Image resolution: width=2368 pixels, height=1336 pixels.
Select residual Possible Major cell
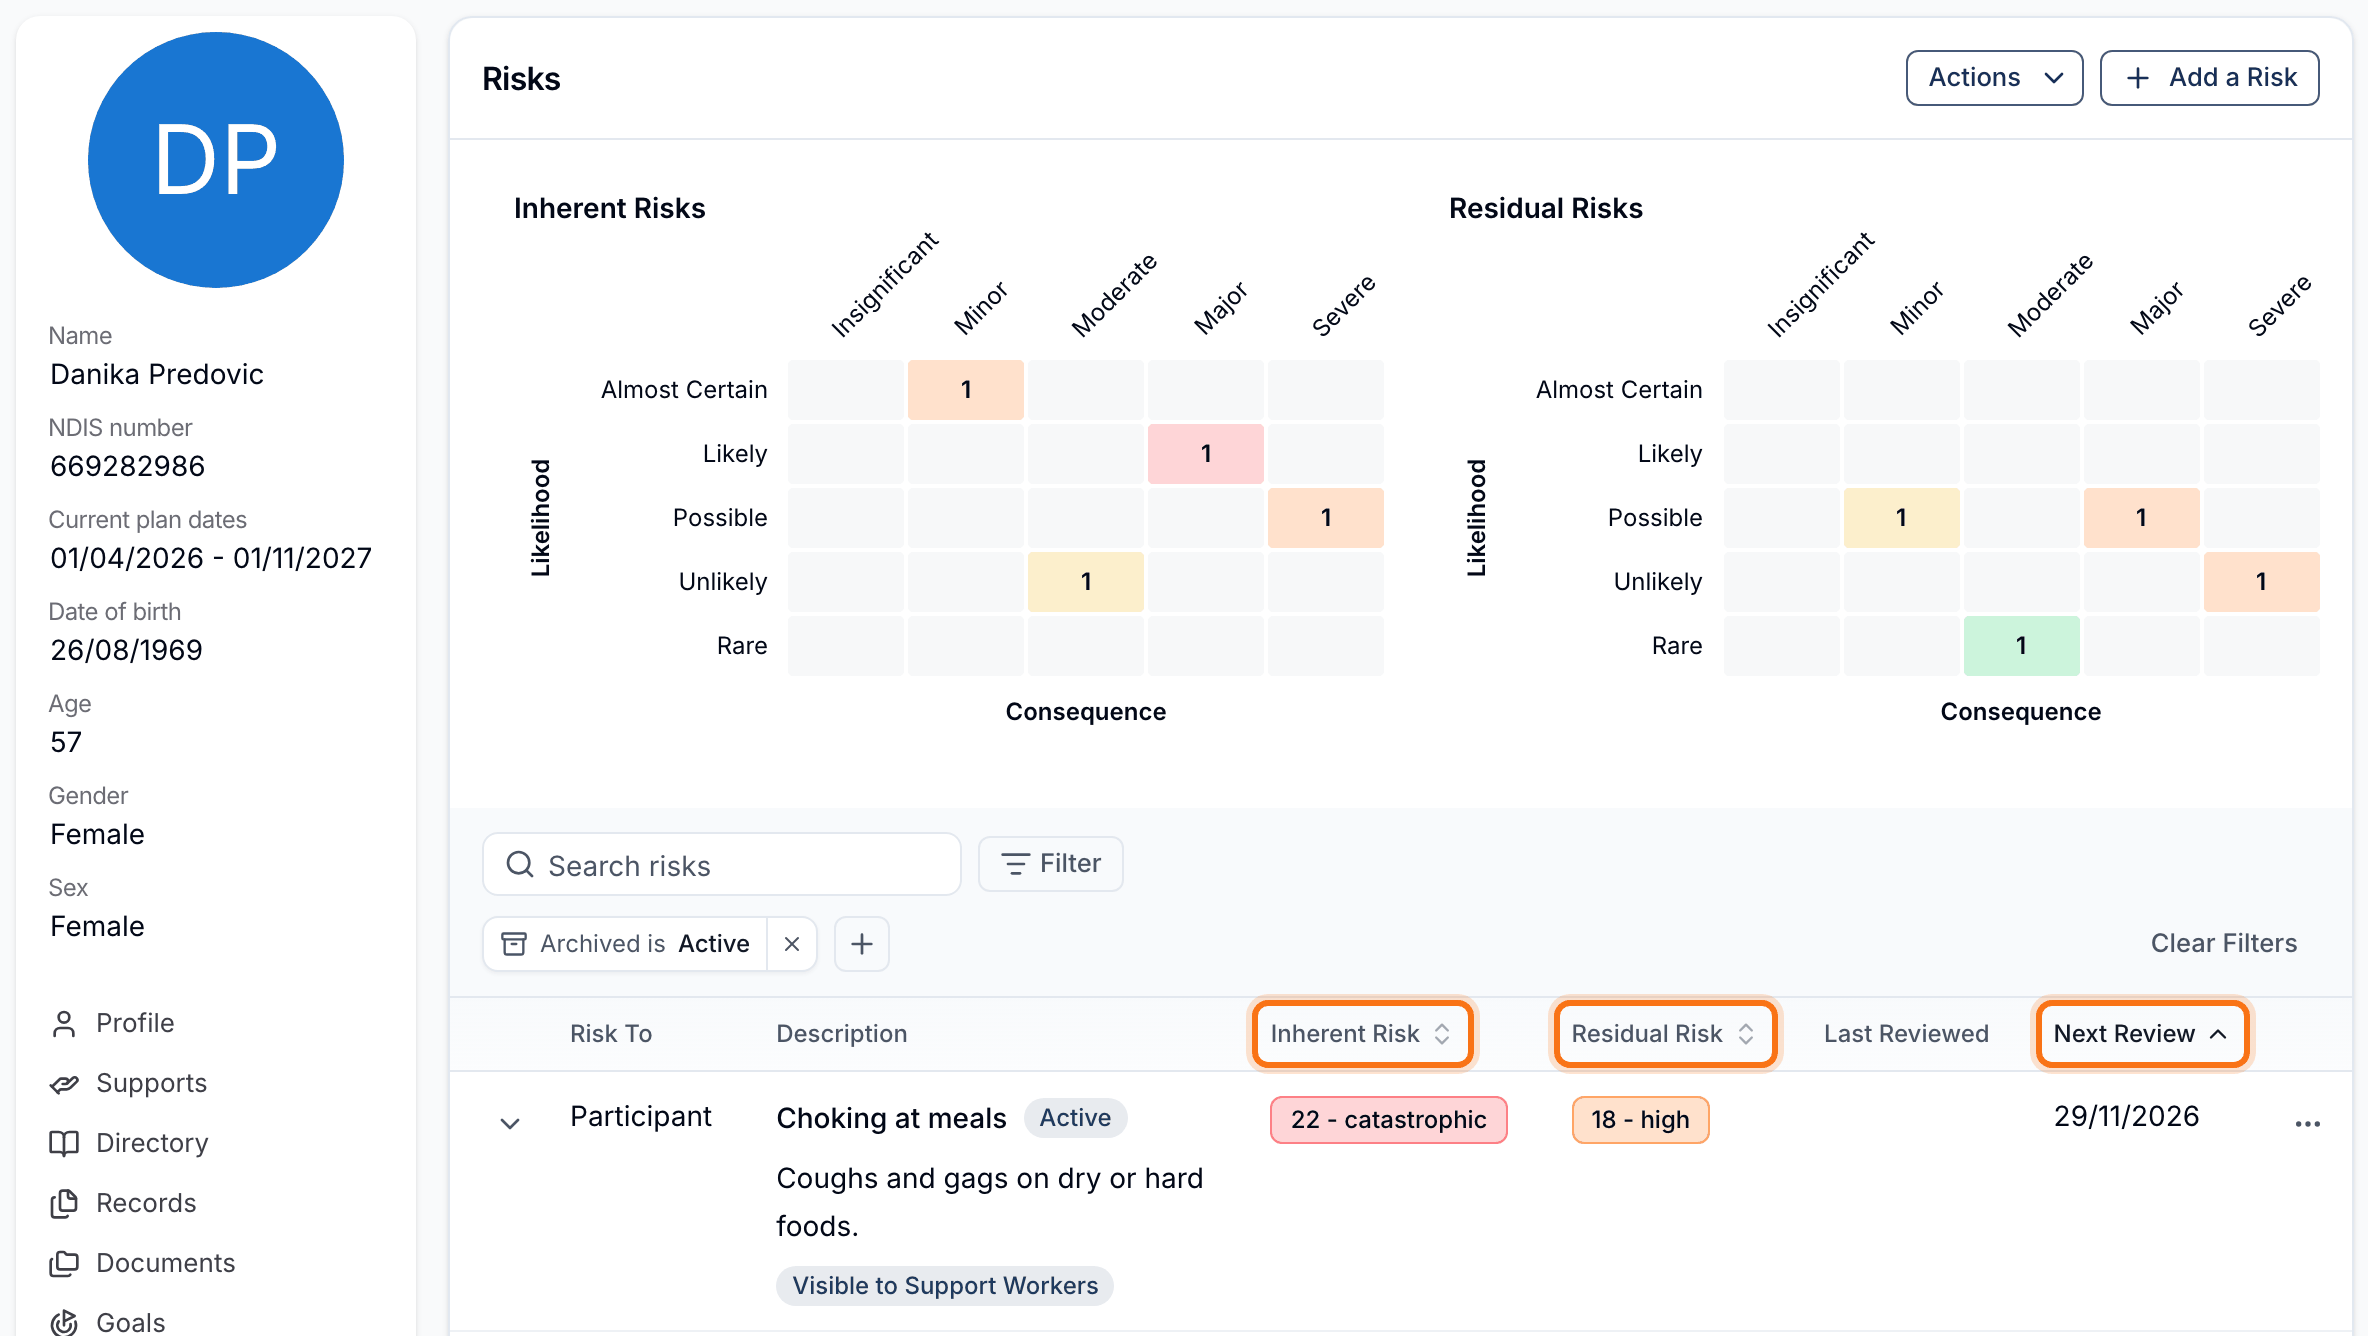(2142, 518)
